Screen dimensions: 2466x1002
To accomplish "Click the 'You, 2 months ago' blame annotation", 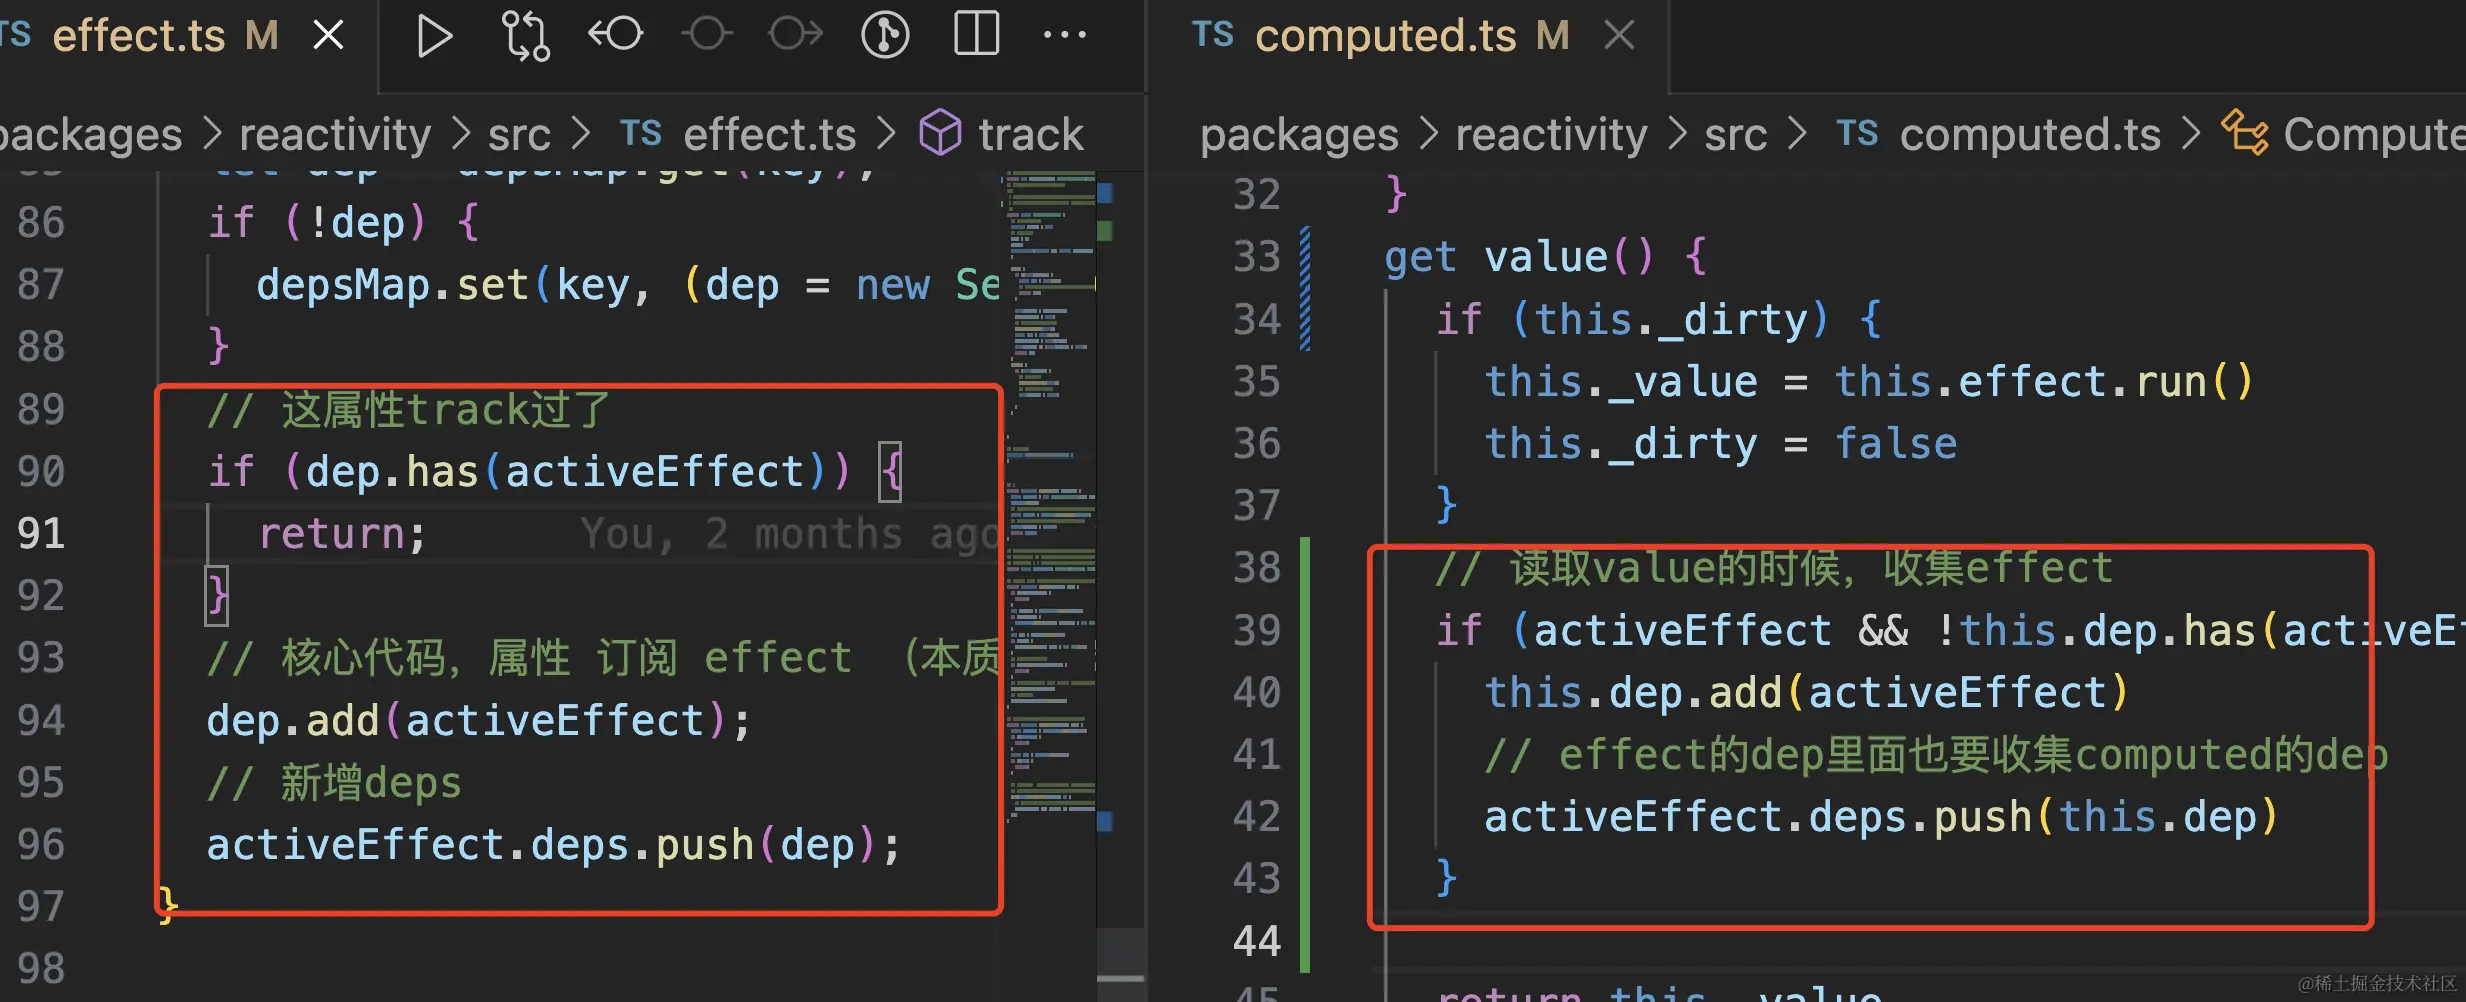I will click(790, 533).
